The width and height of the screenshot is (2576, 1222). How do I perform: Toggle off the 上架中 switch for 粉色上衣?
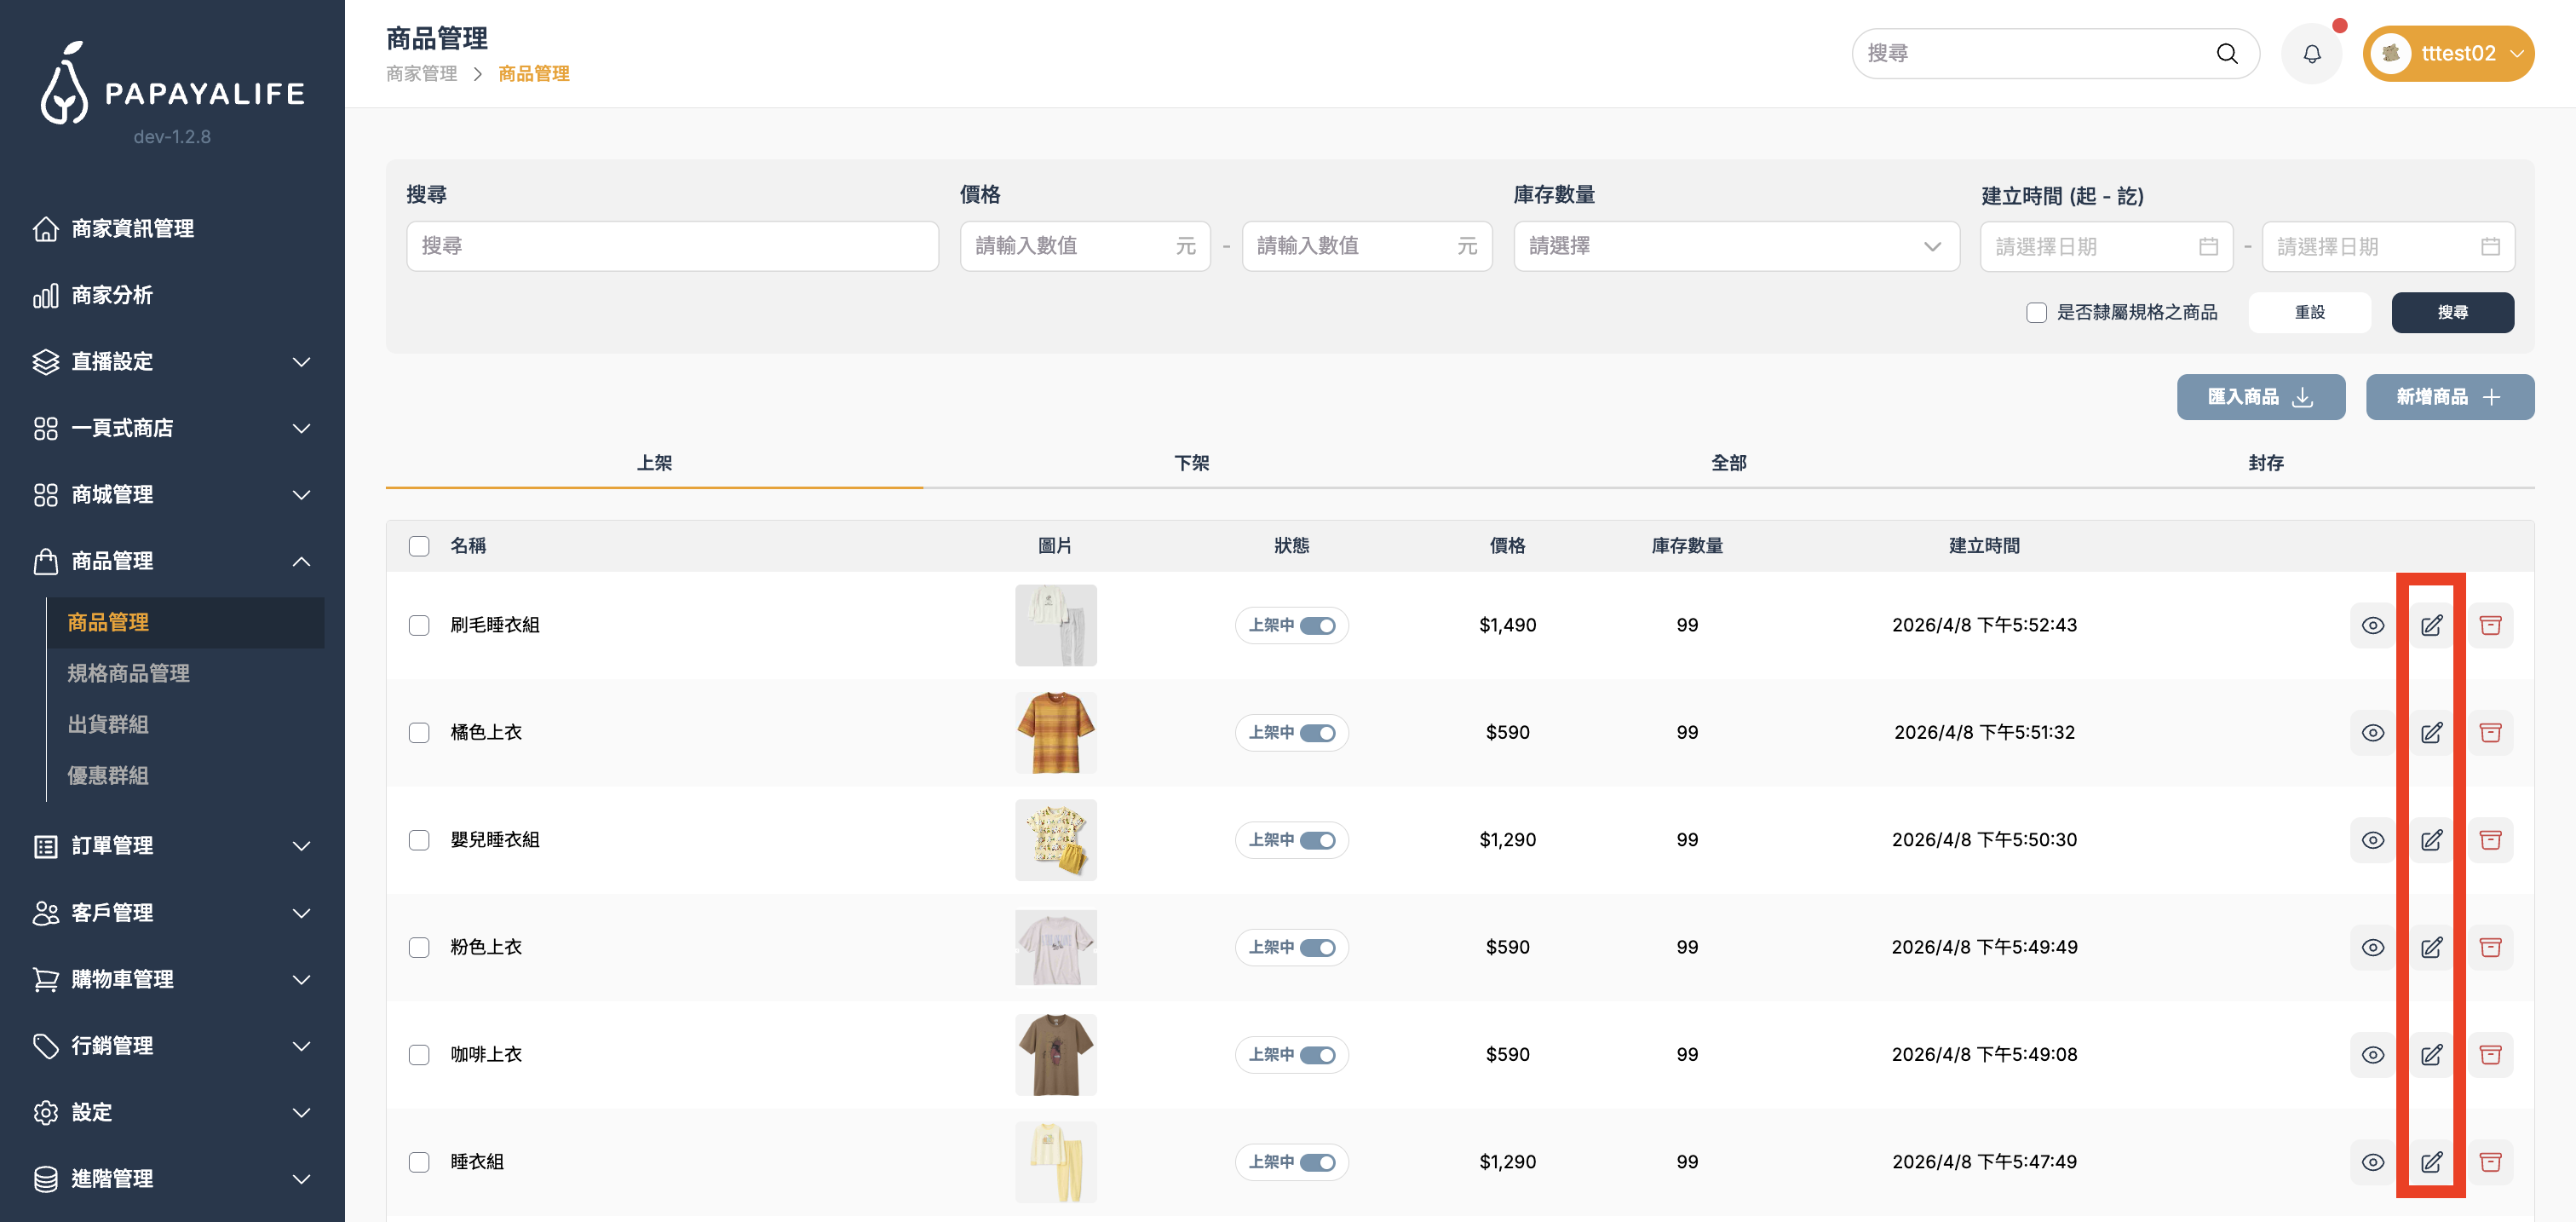[x=1317, y=947]
